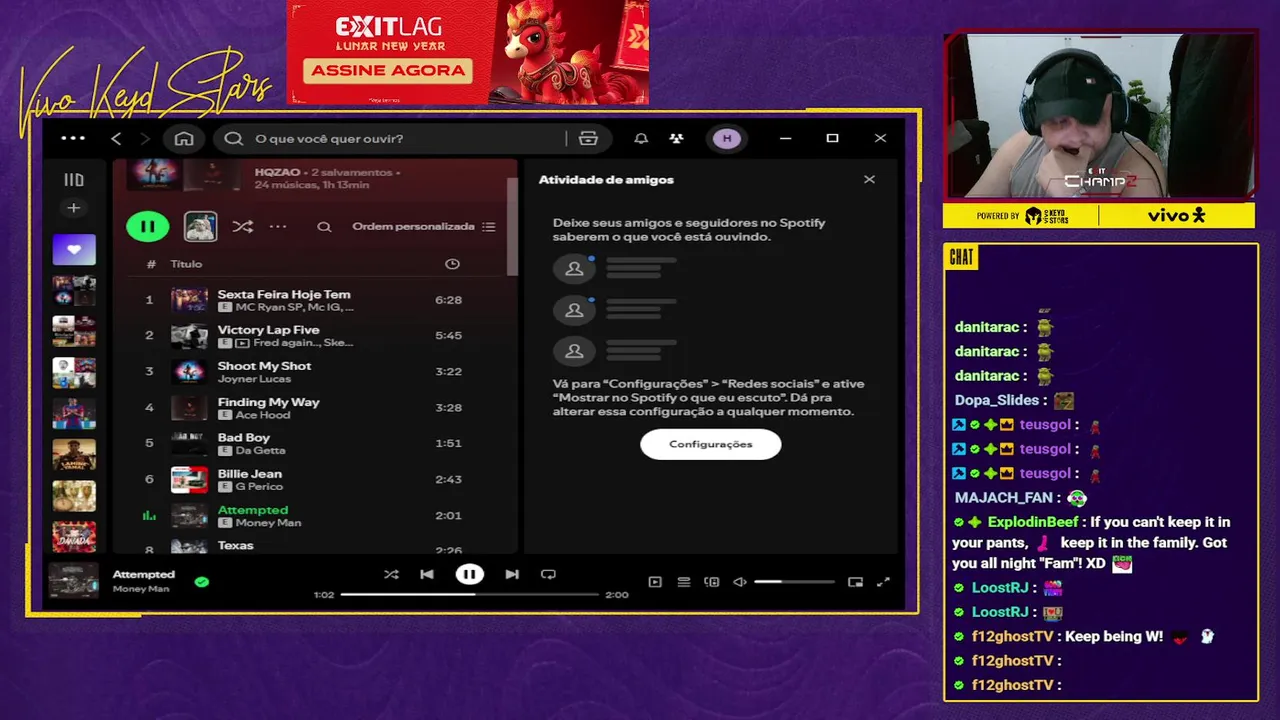Open the notifications bell

(x=641, y=139)
